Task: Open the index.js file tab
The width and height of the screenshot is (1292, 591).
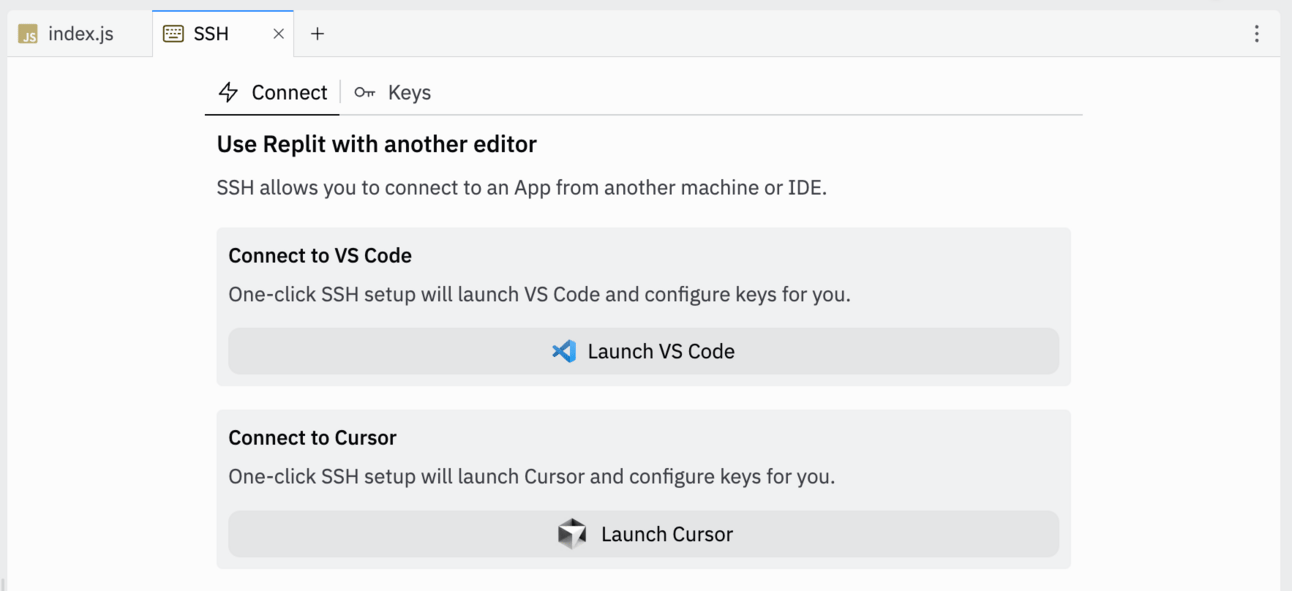Action: tap(80, 34)
